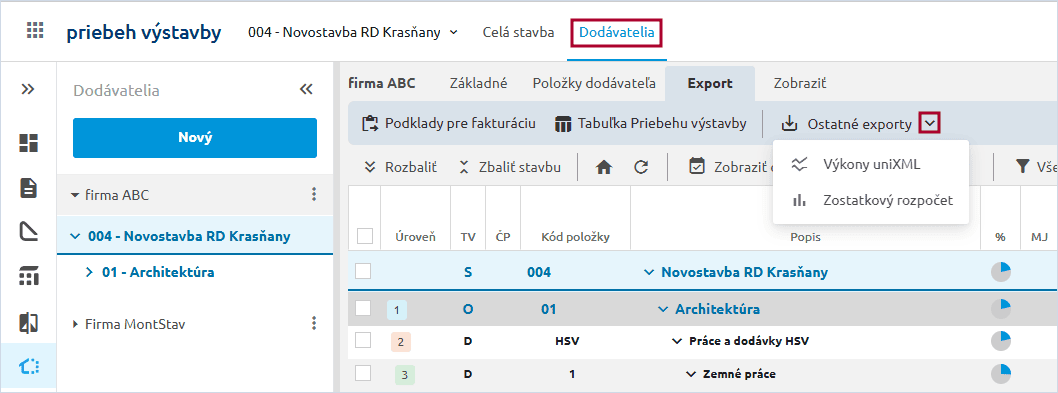Expand the left sidebar with double chevron
Viewport: 1058px width, 393px height.
[x=28, y=89]
